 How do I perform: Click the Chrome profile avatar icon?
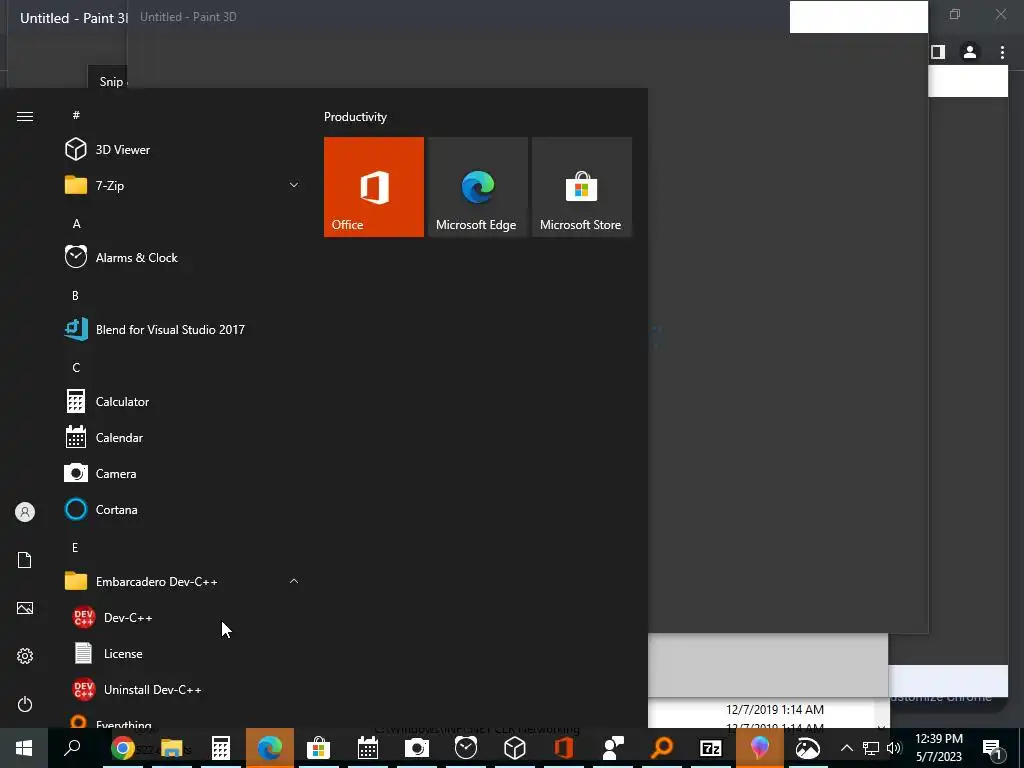pos(970,52)
